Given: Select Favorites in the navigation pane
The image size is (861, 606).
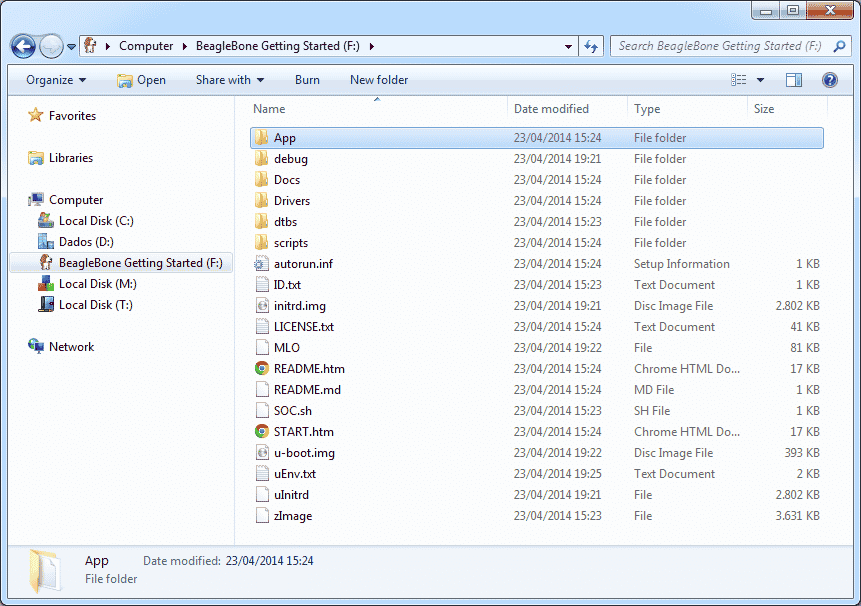Looking at the screenshot, I should point(72,116).
